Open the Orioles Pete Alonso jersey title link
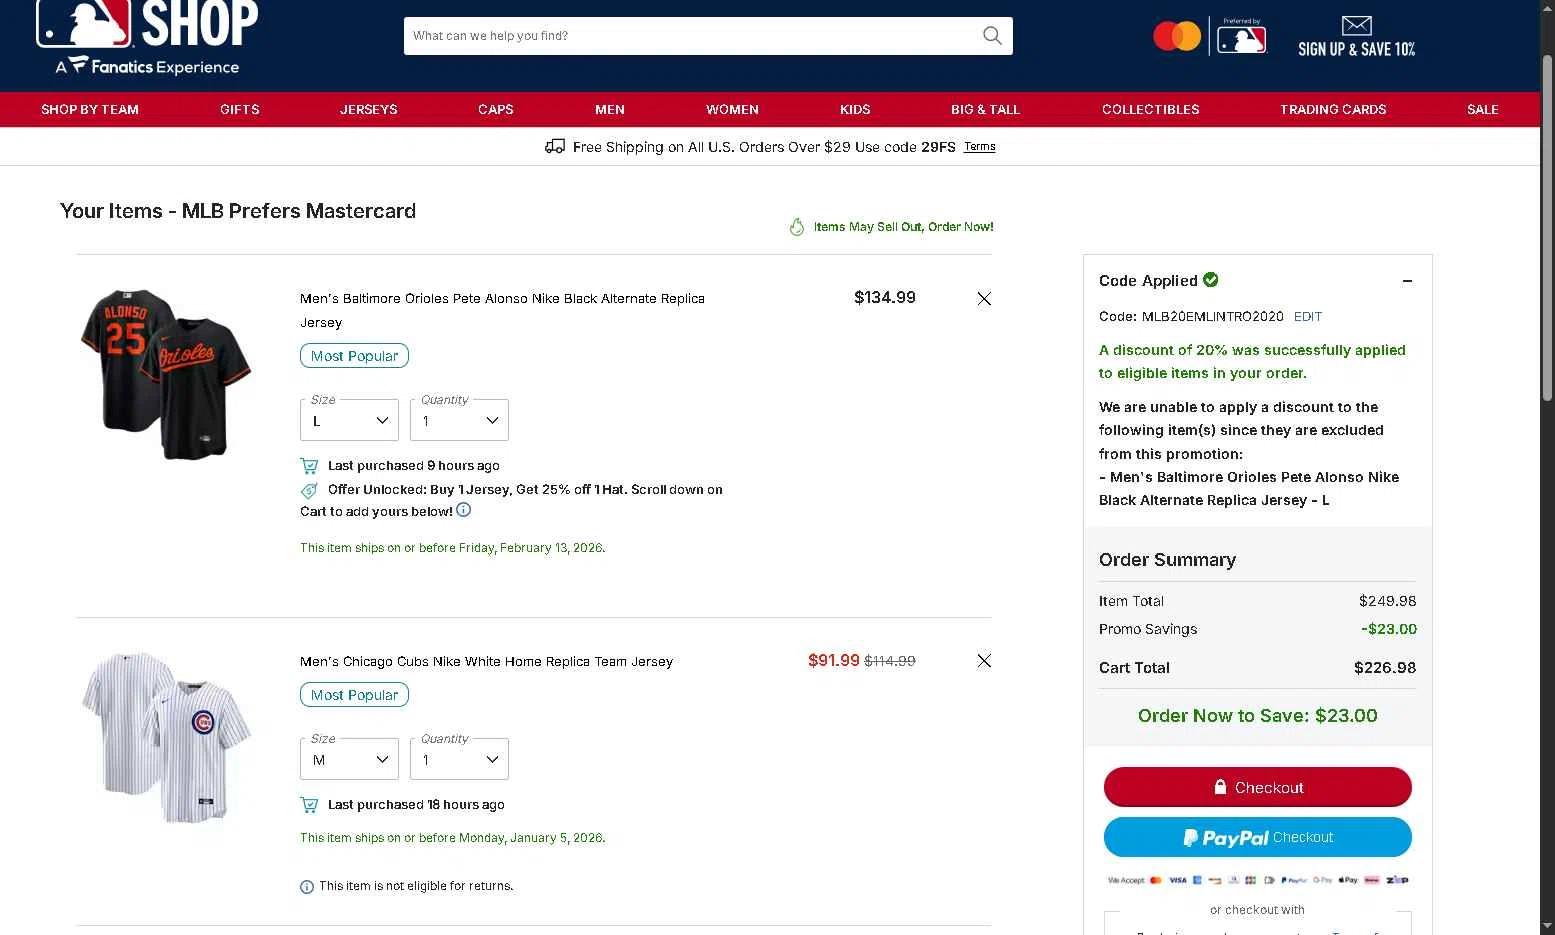Image resolution: width=1555 pixels, height=935 pixels. (x=502, y=310)
